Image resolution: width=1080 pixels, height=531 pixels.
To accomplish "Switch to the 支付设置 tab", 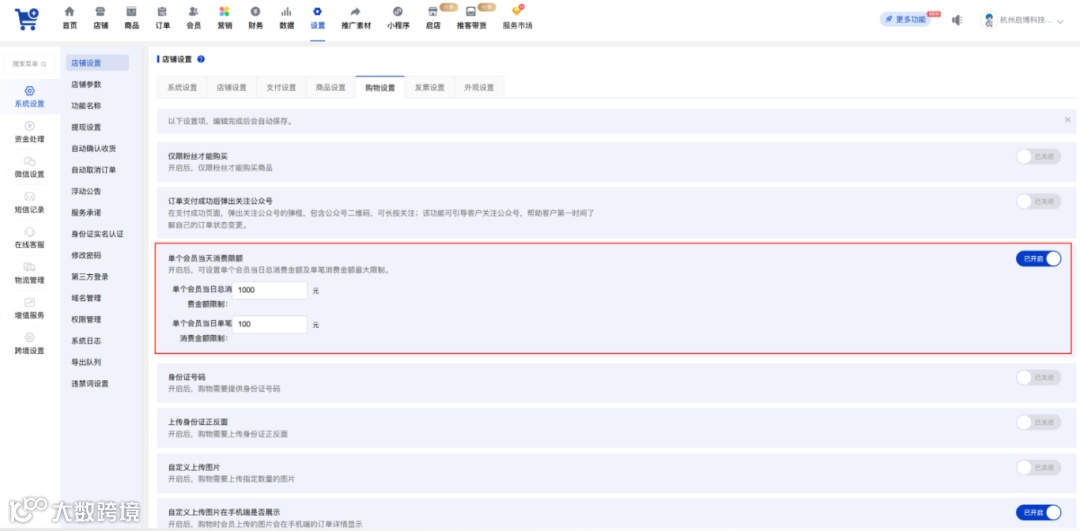I will pos(281,87).
